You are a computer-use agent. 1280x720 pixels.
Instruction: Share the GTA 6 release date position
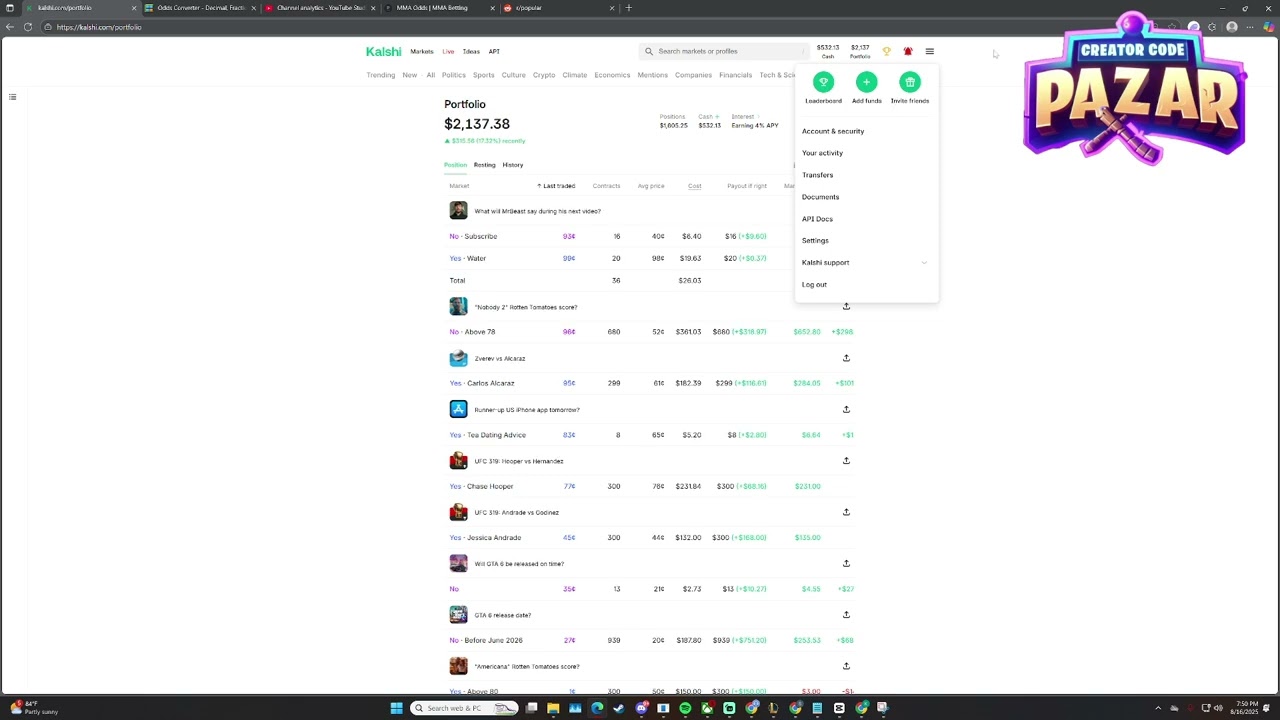[846, 615]
